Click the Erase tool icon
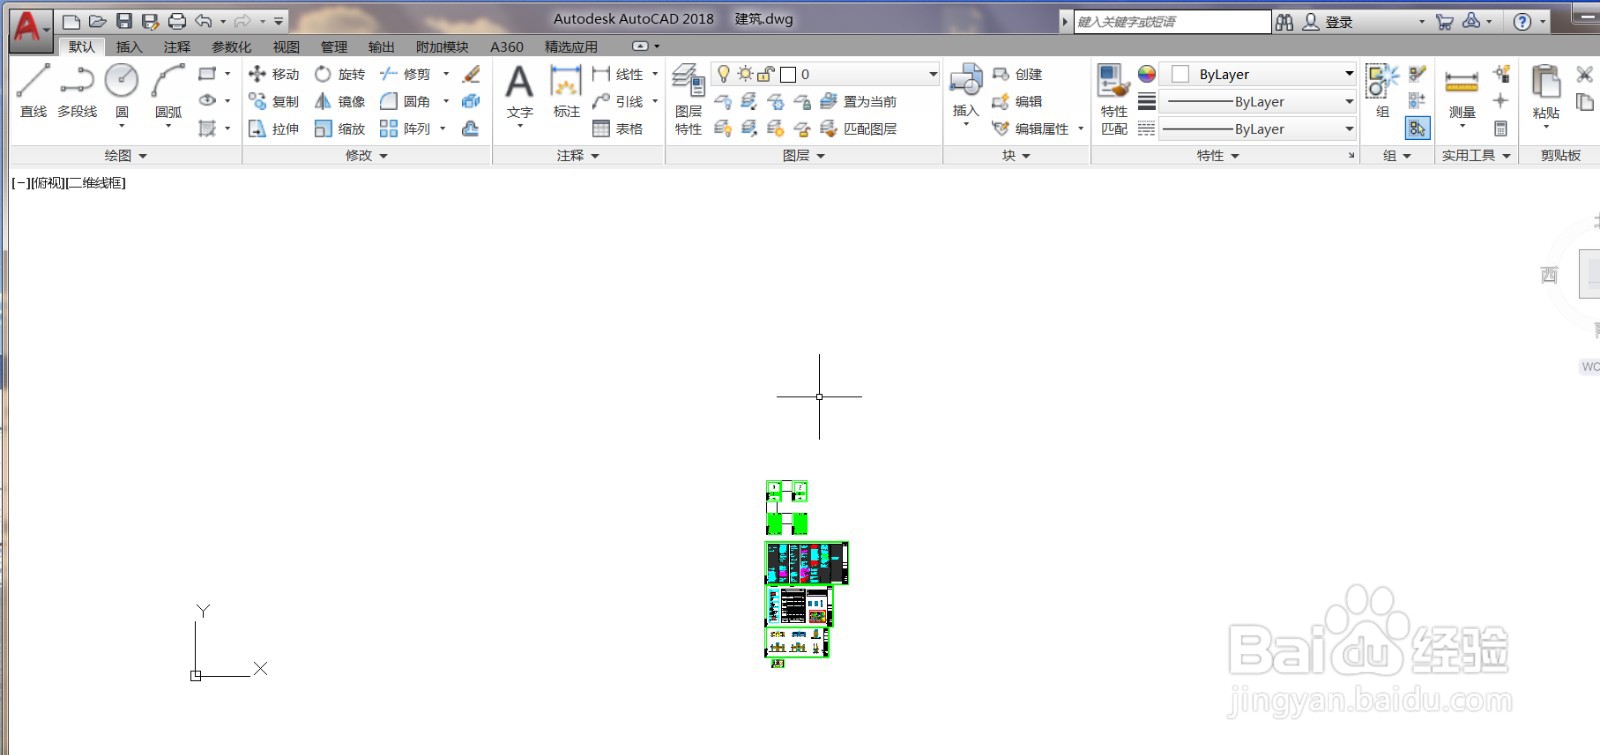The image size is (1600, 755). pyautogui.click(x=471, y=74)
